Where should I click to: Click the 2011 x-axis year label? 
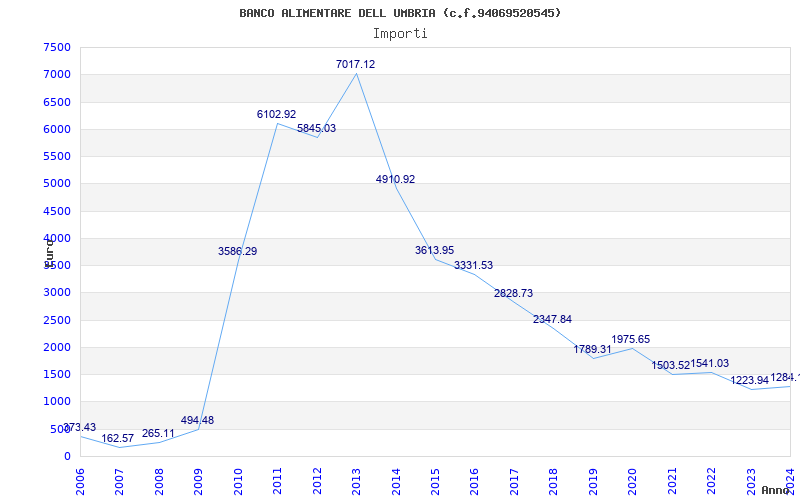(x=278, y=482)
